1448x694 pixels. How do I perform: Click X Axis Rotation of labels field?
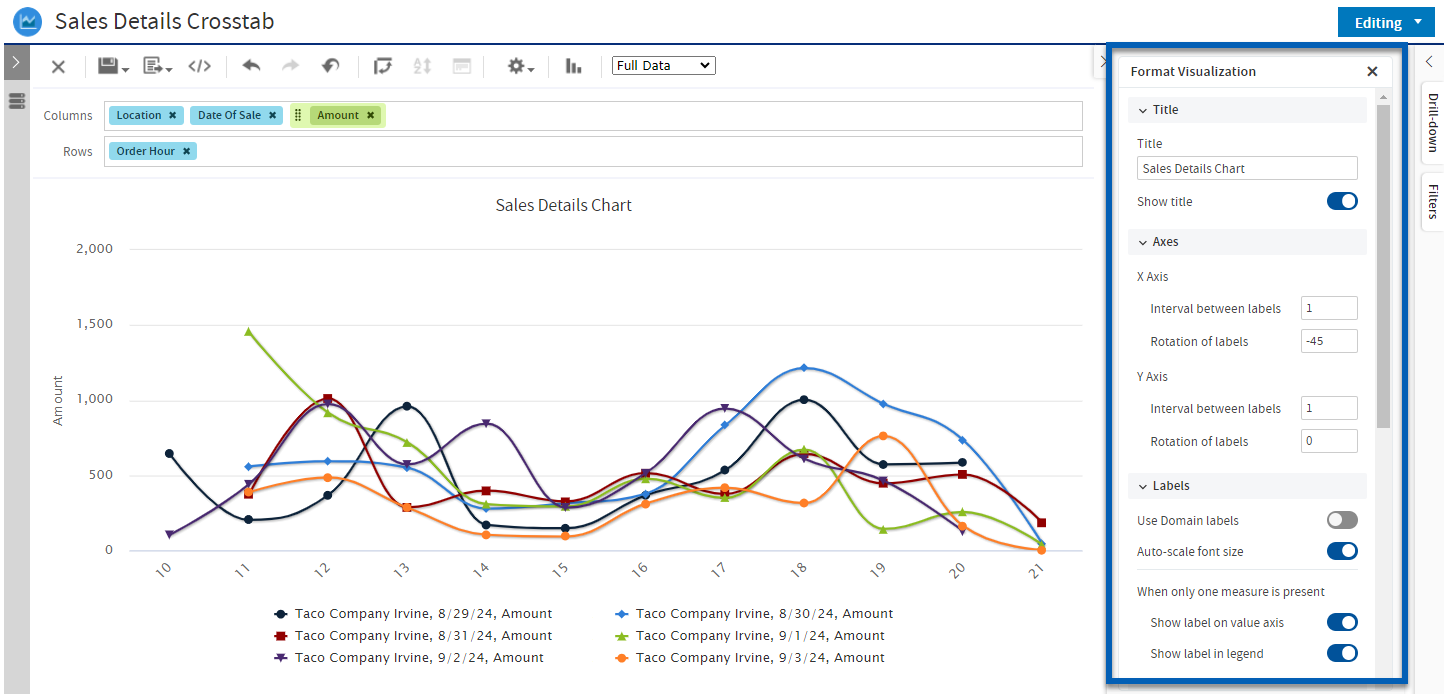pyautogui.click(x=1329, y=341)
